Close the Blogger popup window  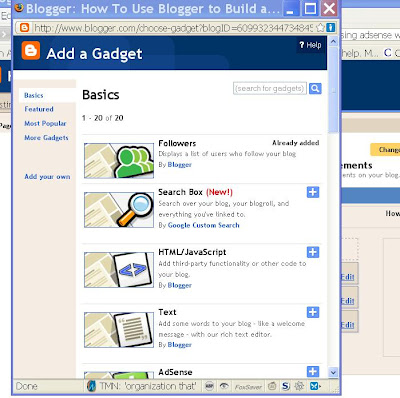coord(329,8)
